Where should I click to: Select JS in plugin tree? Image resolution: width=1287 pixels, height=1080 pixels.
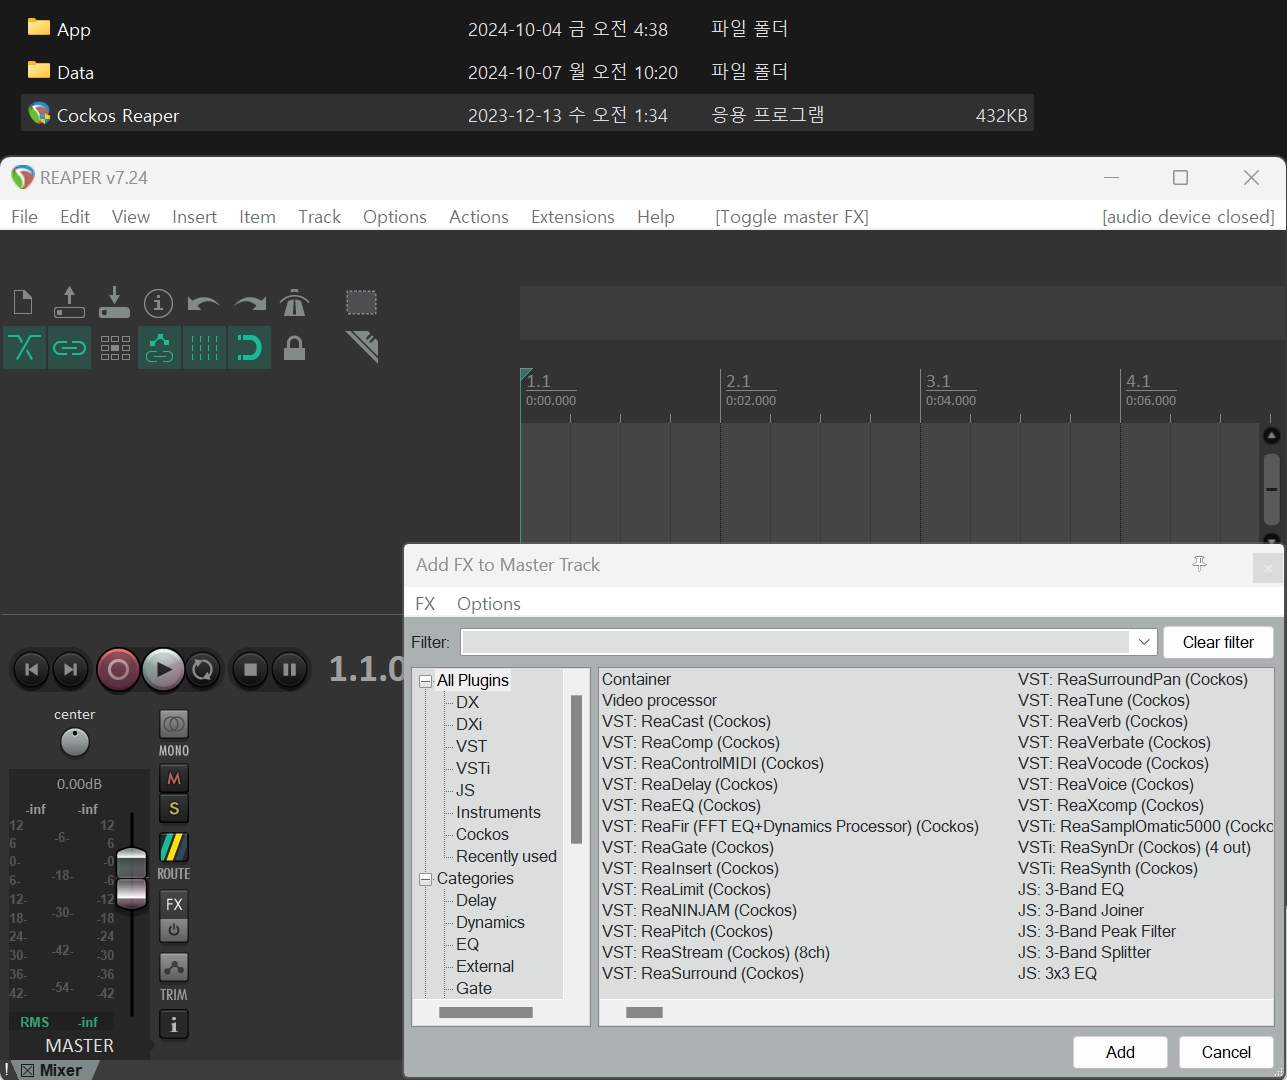(x=465, y=790)
